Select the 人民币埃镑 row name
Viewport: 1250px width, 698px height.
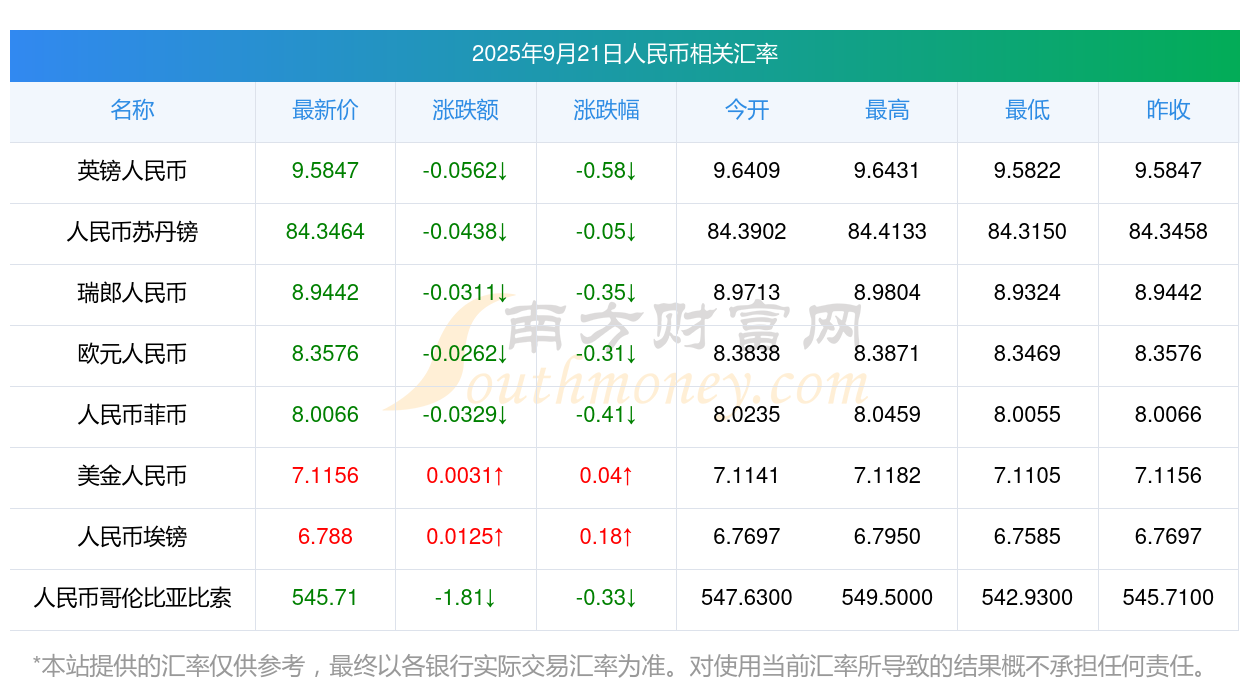(x=132, y=537)
